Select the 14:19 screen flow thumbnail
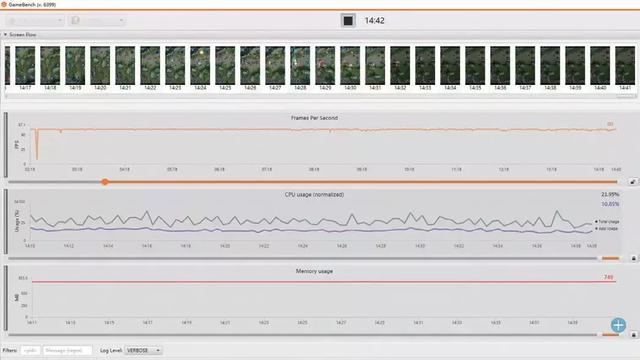Image resolution: width=640 pixels, height=360 pixels. point(75,65)
